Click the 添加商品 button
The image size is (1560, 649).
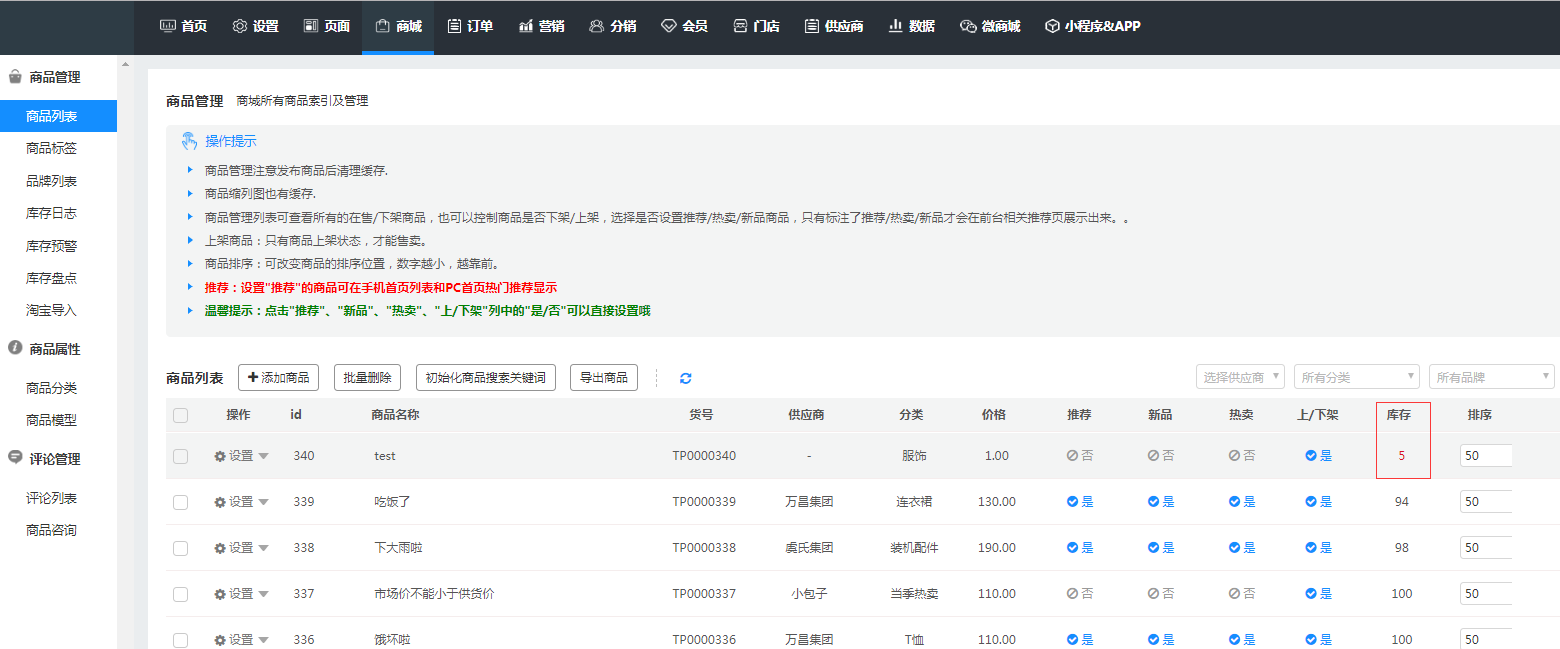coord(278,377)
